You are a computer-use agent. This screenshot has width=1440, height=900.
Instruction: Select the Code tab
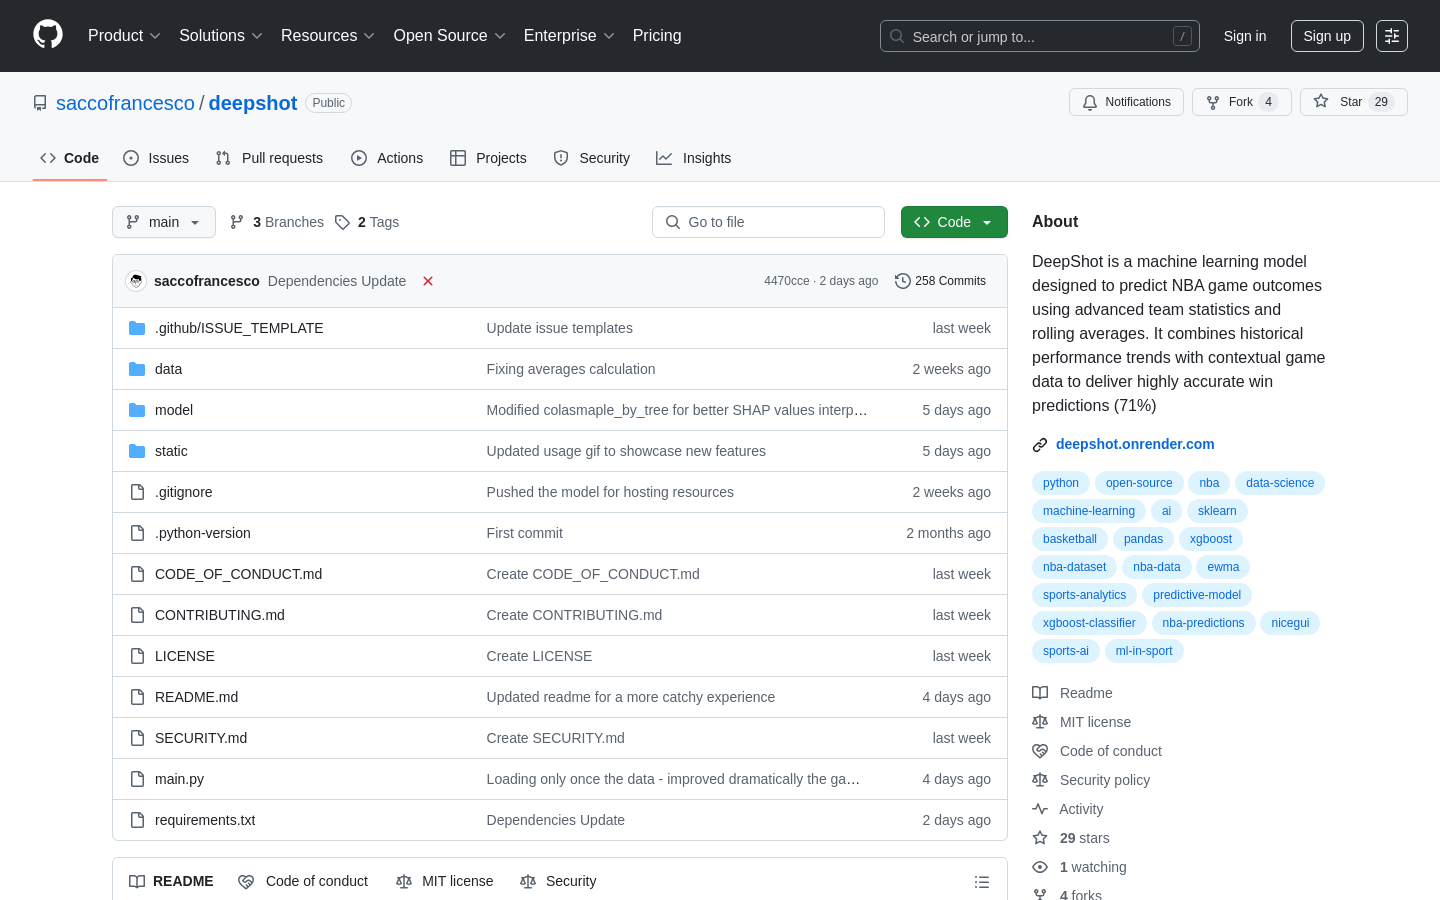70,158
